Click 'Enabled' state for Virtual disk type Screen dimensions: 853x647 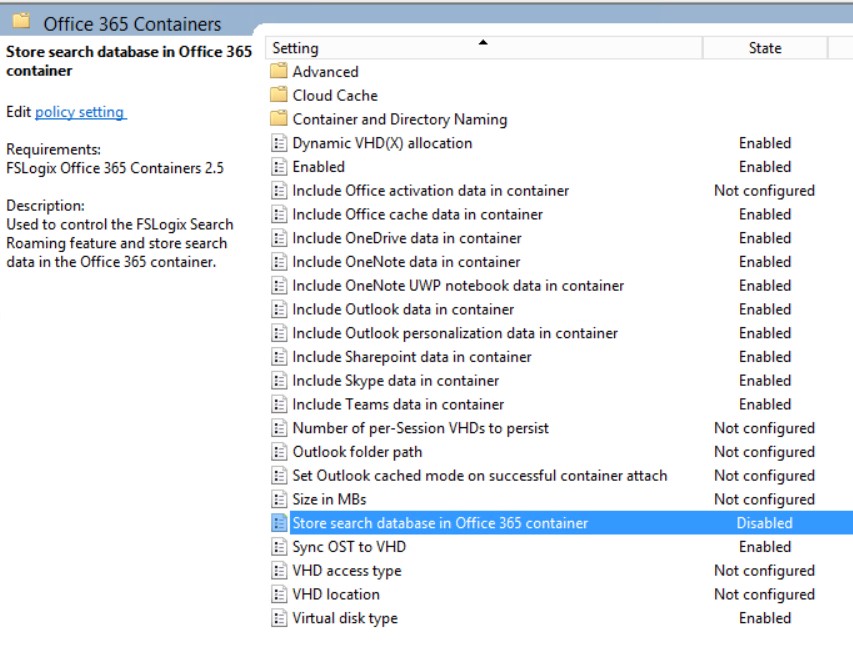coord(764,618)
